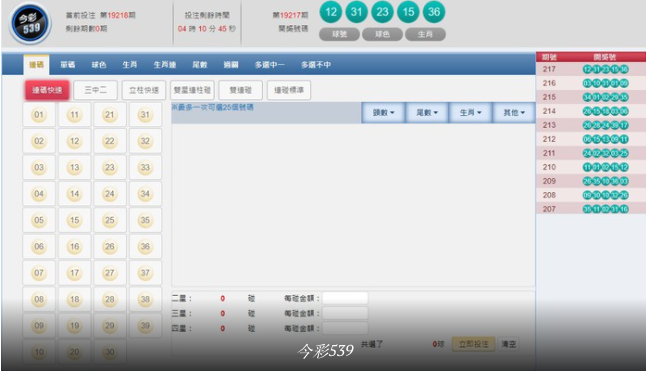The image size is (646, 371).
Task: Click the 四星 amount input field
Action: (x=345, y=328)
